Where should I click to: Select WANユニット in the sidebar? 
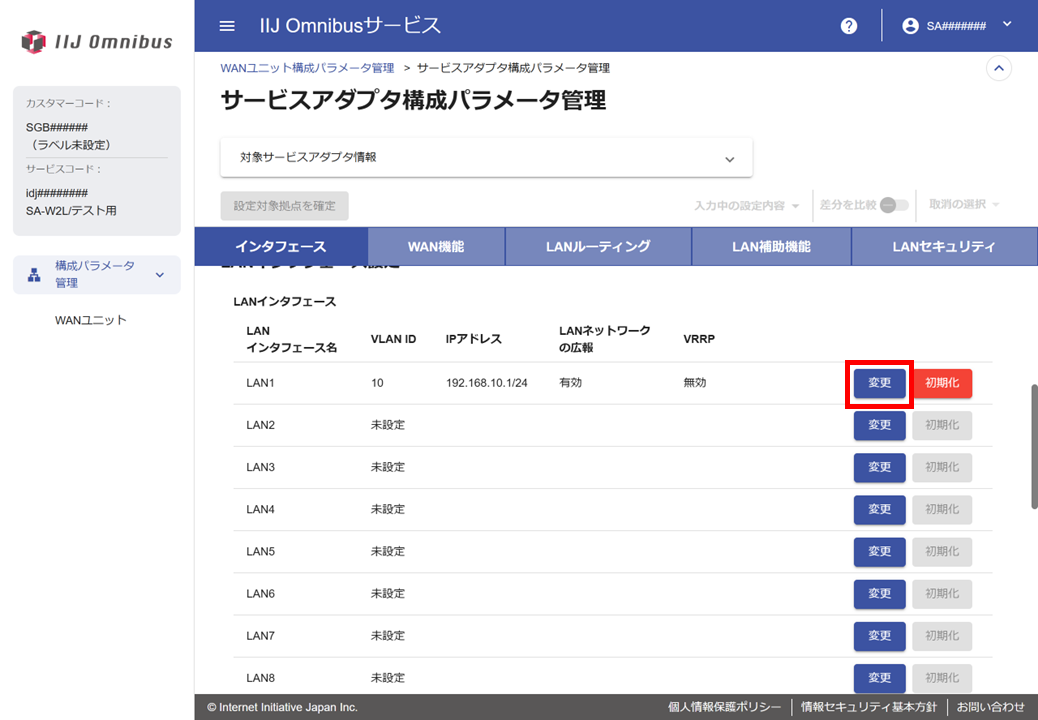click(x=91, y=320)
